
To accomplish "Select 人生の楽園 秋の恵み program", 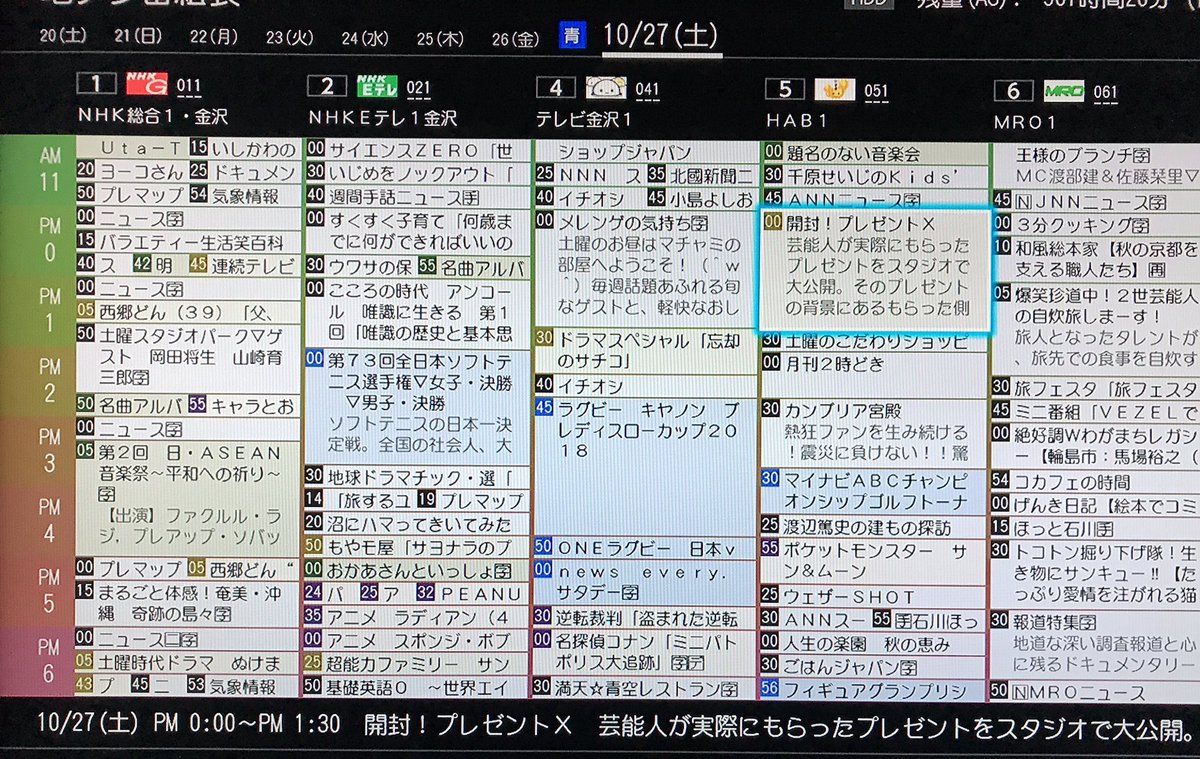I will [874, 643].
